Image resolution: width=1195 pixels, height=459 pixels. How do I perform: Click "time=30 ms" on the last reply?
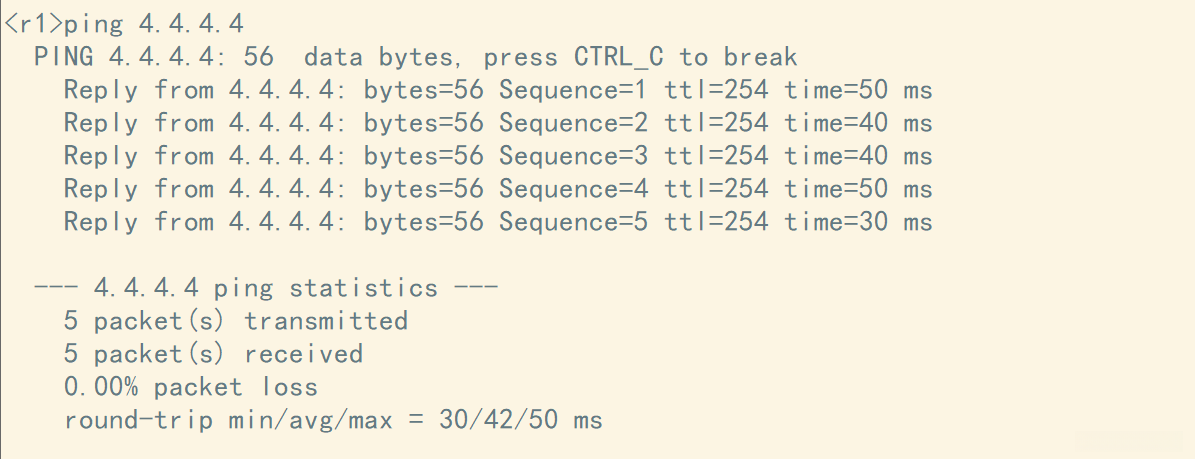[858, 222]
